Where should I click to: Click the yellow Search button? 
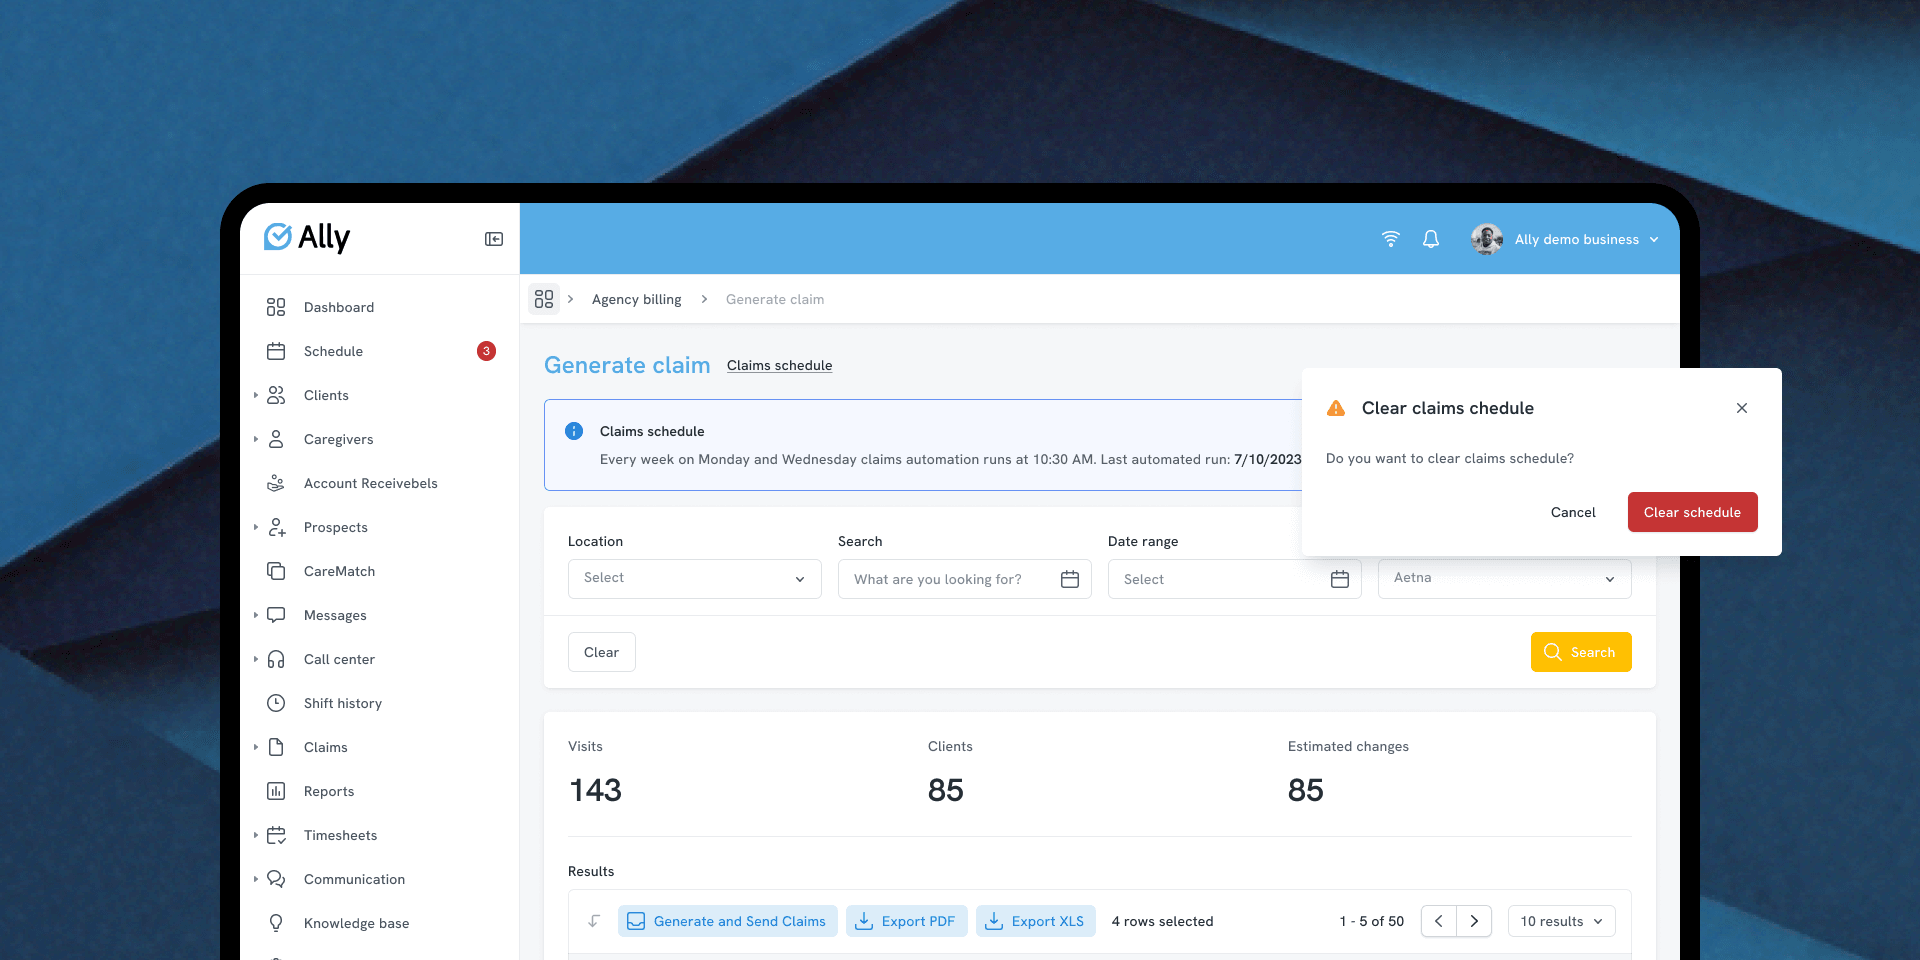1581,652
